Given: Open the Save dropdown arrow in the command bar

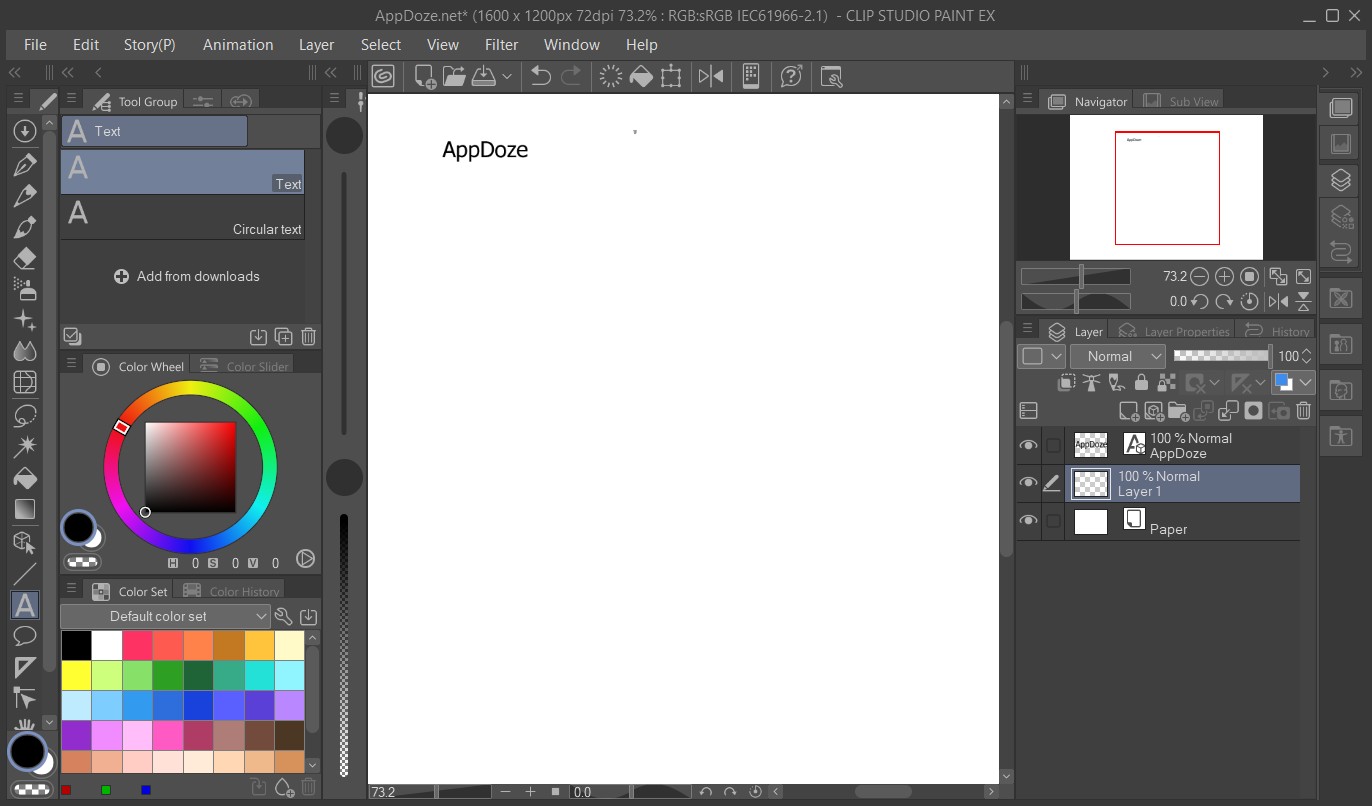Looking at the screenshot, I should tap(508, 76).
